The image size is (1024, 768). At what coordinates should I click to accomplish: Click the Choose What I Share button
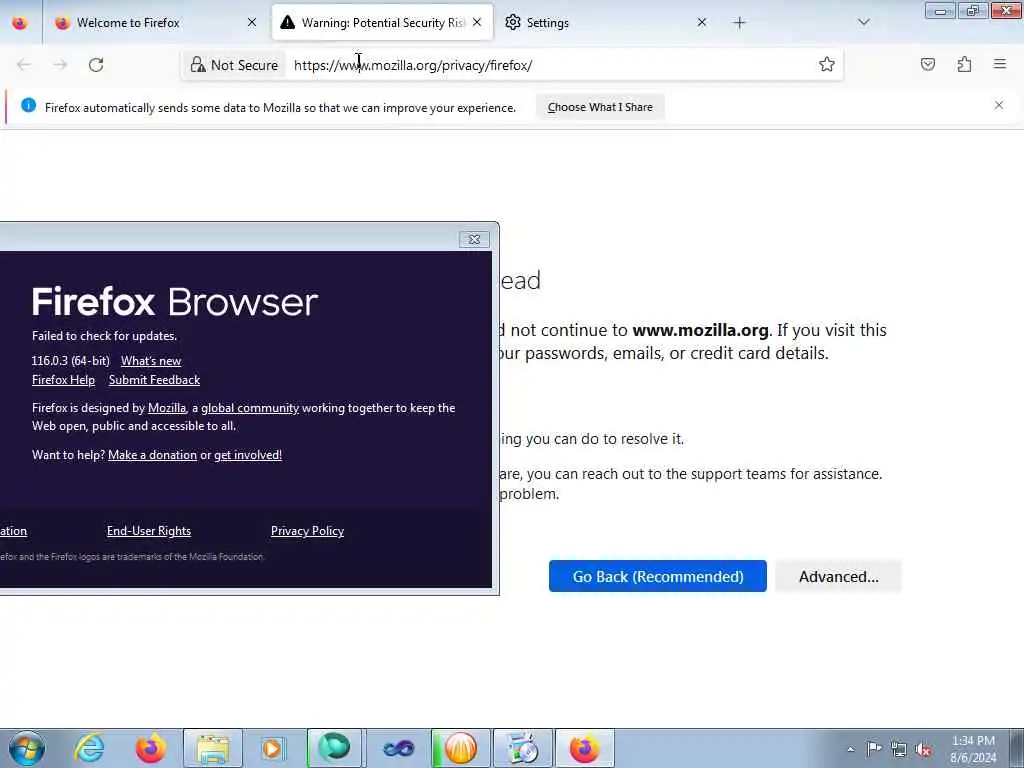pos(600,107)
